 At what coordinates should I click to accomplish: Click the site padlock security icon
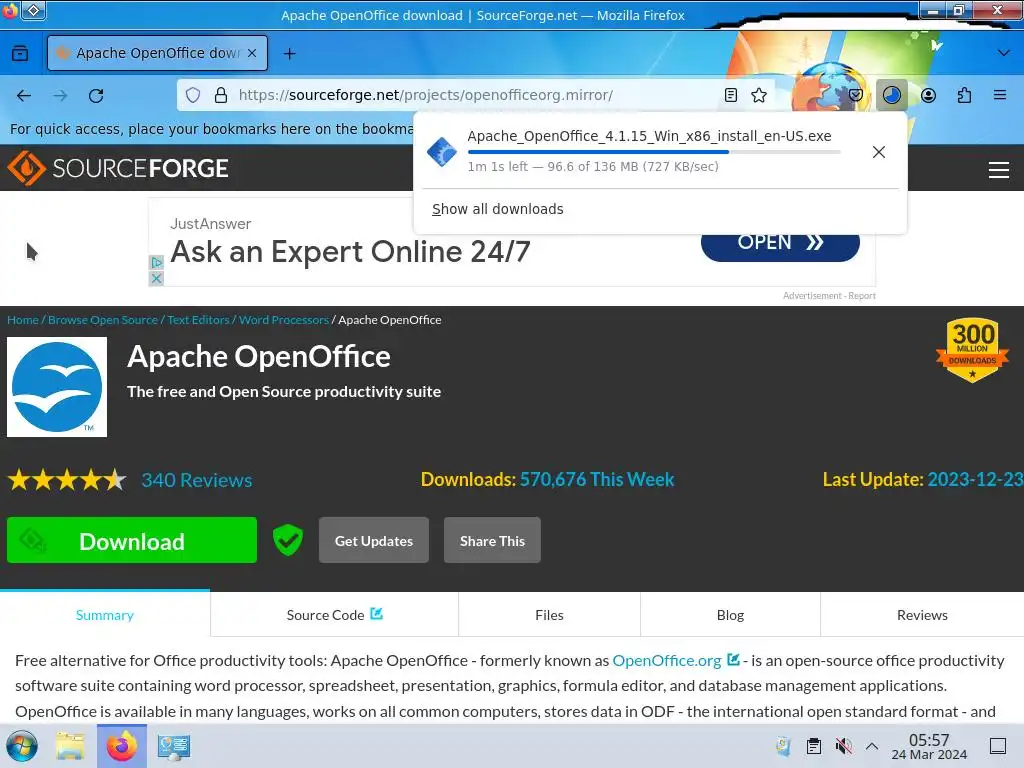[221, 95]
